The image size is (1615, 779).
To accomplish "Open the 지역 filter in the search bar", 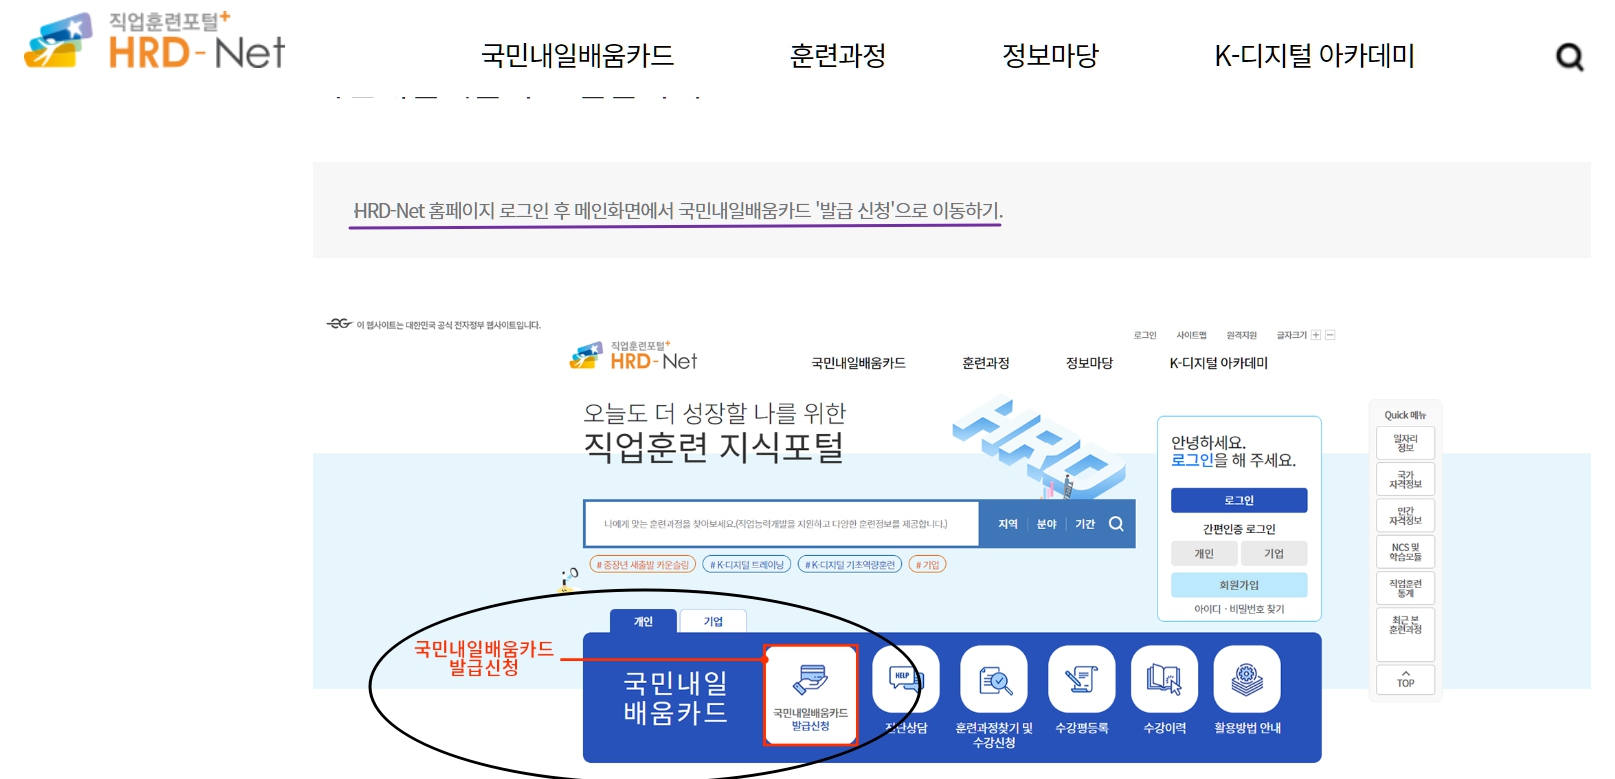I will 1008,524.
